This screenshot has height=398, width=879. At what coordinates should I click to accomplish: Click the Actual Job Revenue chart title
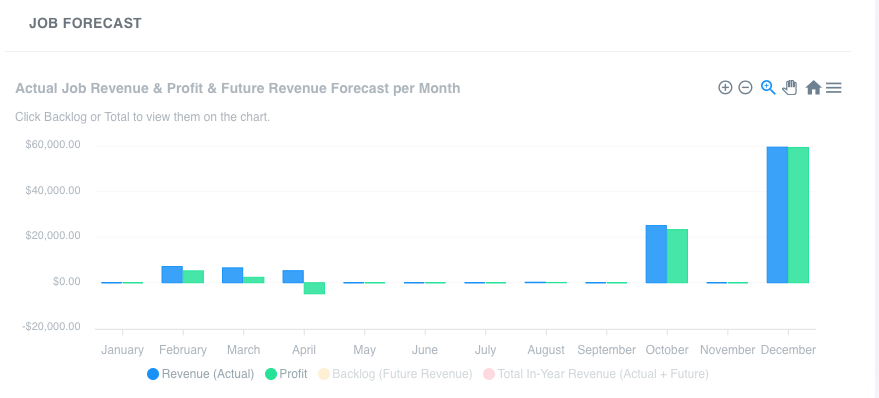coord(238,88)
